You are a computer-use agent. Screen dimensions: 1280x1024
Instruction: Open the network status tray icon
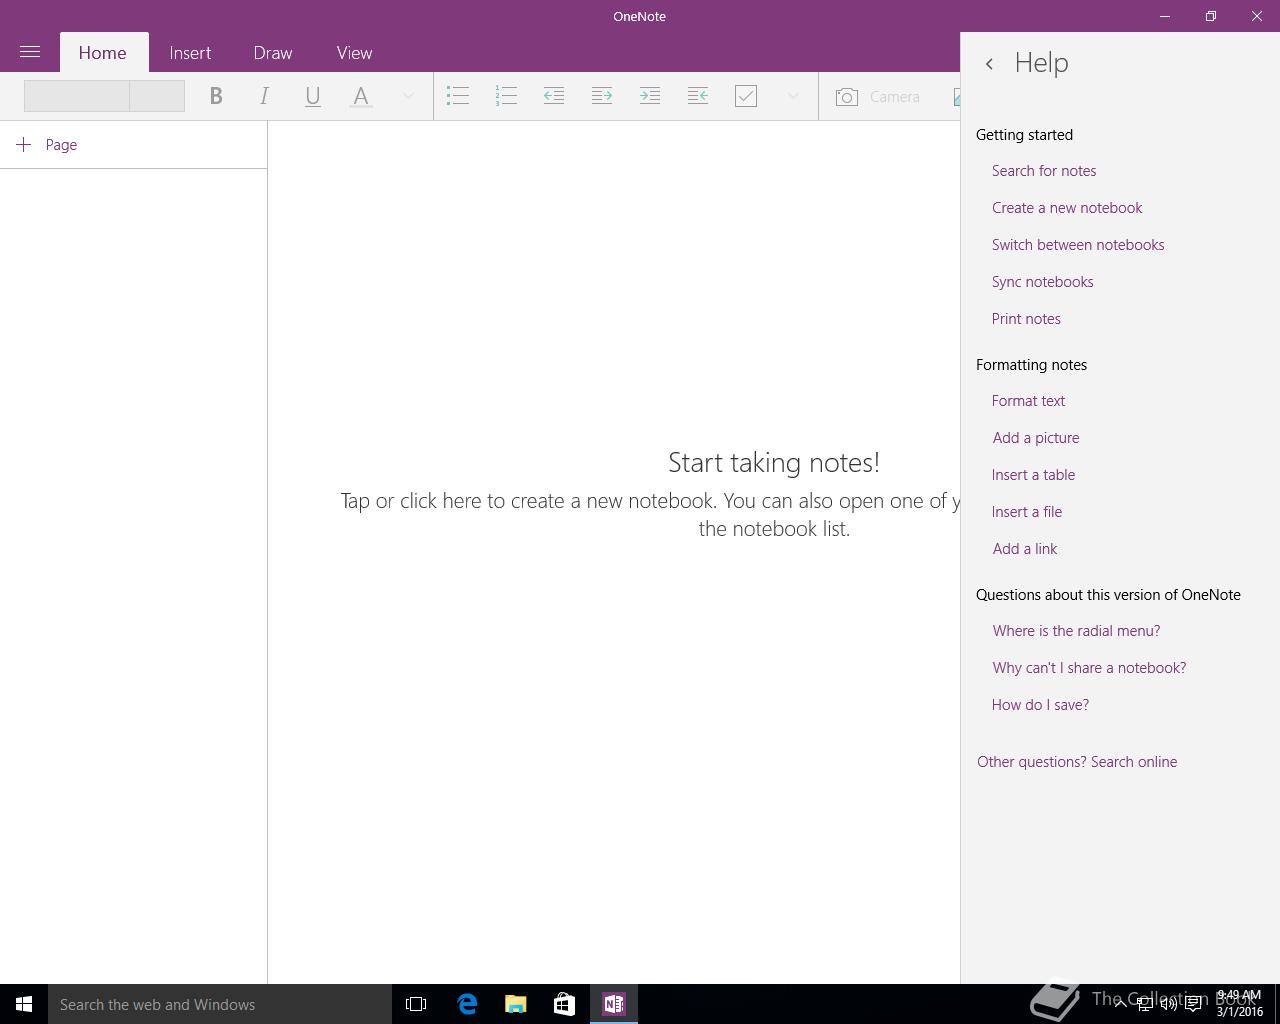click(x=1145, y=1004)
